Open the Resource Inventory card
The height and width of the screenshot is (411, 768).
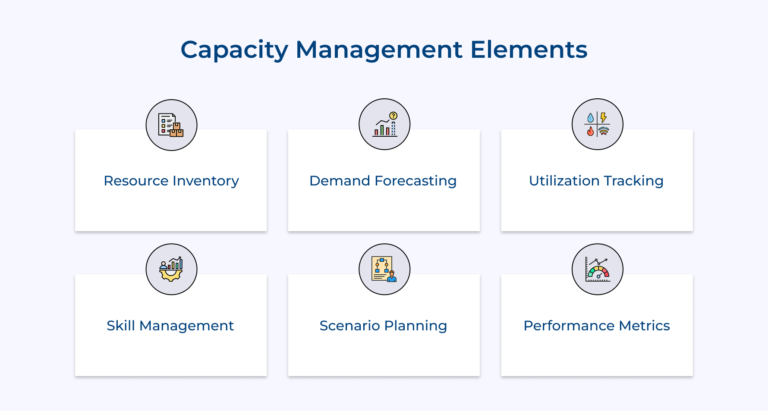(171, 180)
